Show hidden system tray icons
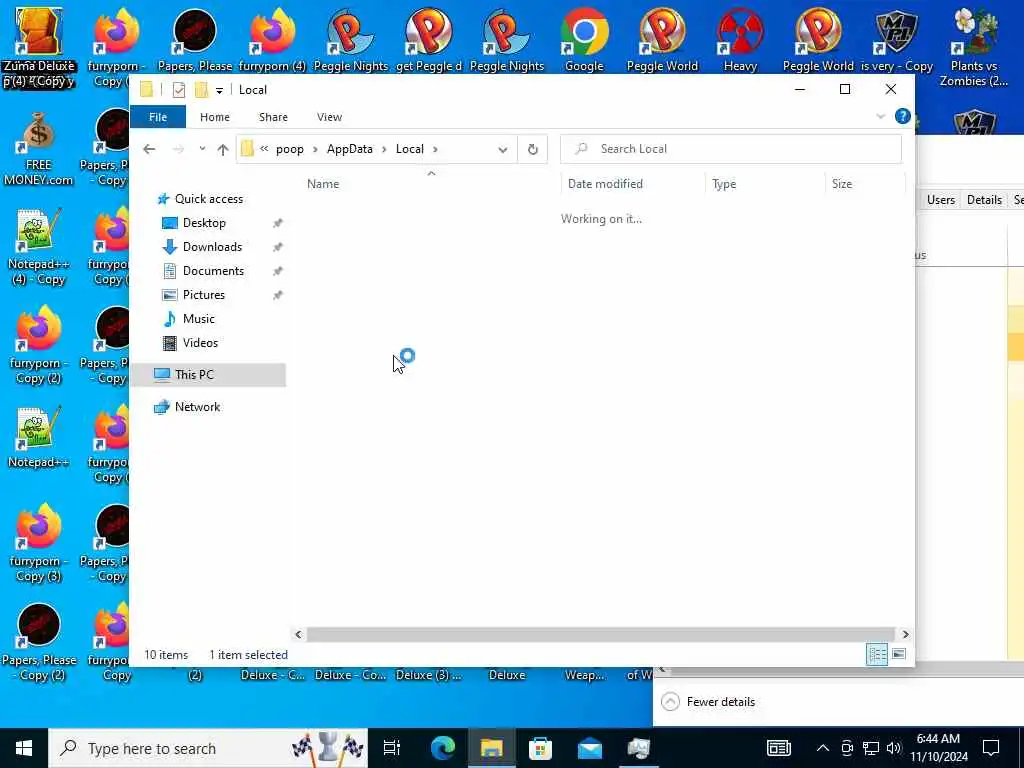The width and height of the screenshot is (1024, 768). pyautogui.click(x=823, y=748)
